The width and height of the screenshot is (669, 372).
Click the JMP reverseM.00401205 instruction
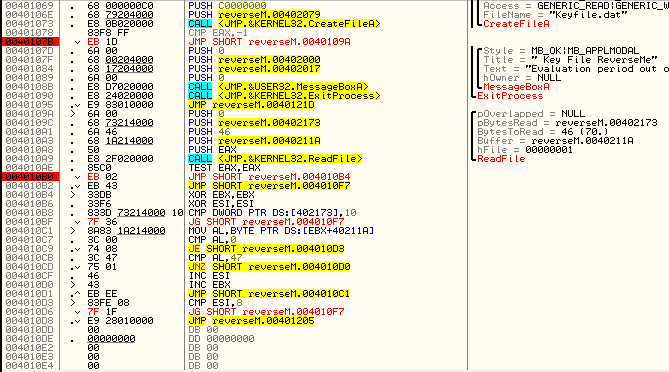click(251, 320)
